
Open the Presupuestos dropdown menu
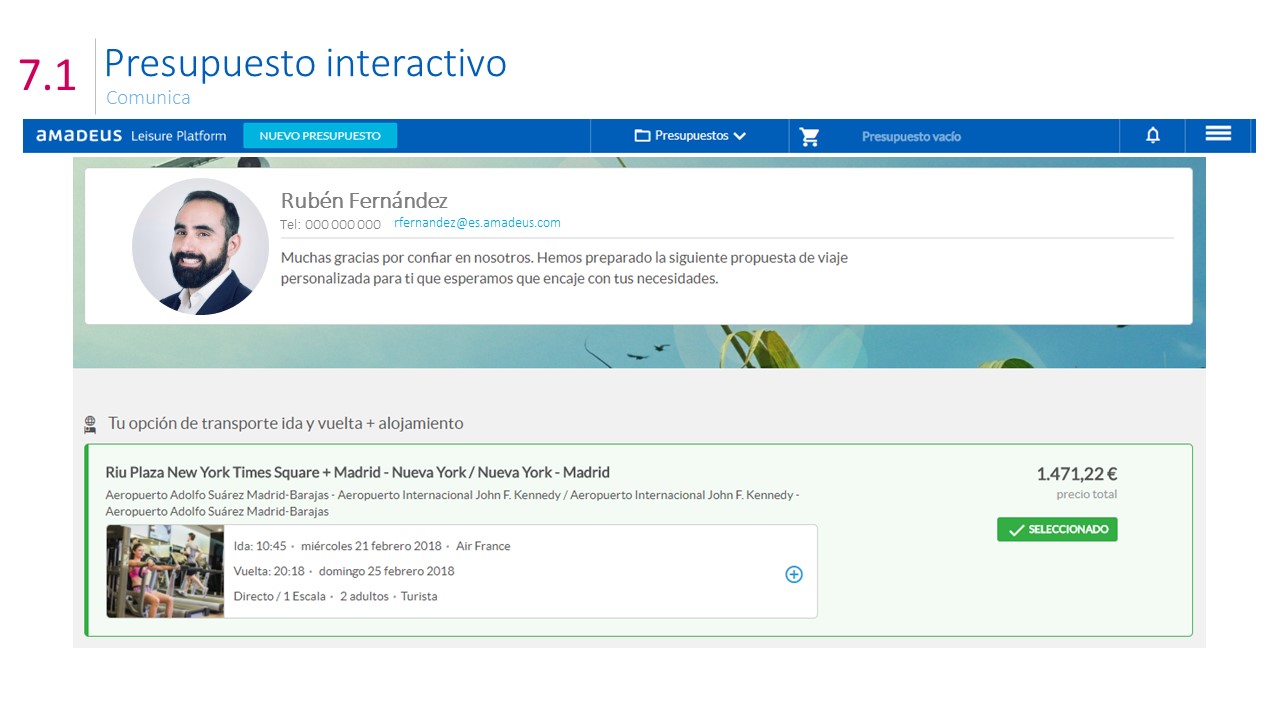click(x=691, y=136)
